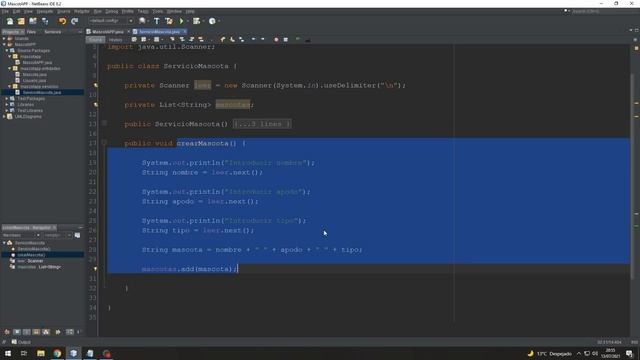The width and height of the screenshot is (640, 360).
Task: Click the folded {...3 lines} block
Action: pyautogui.click(x=262, y=124)
